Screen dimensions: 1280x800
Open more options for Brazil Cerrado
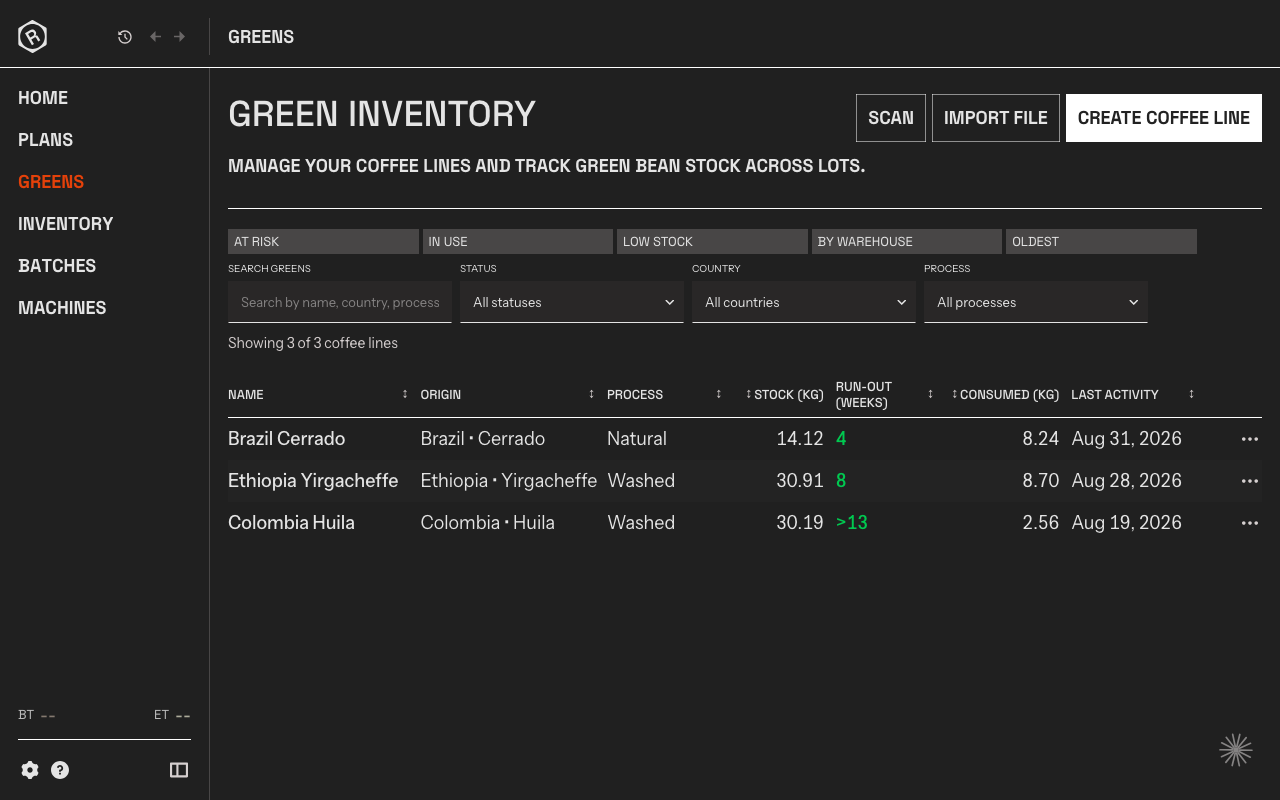click(1250, 439)
